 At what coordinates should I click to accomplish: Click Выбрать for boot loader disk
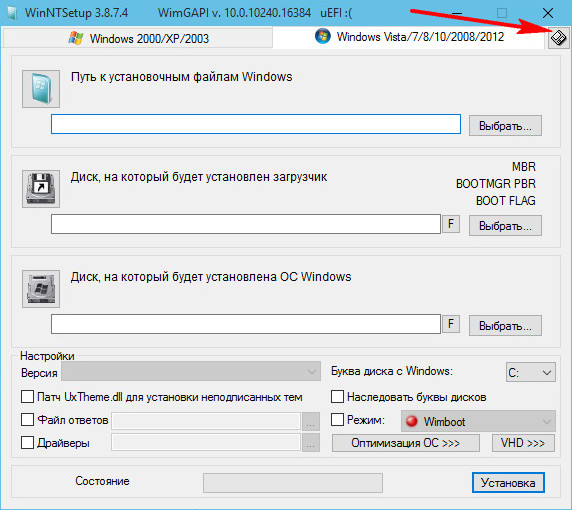tap(505, 226)
